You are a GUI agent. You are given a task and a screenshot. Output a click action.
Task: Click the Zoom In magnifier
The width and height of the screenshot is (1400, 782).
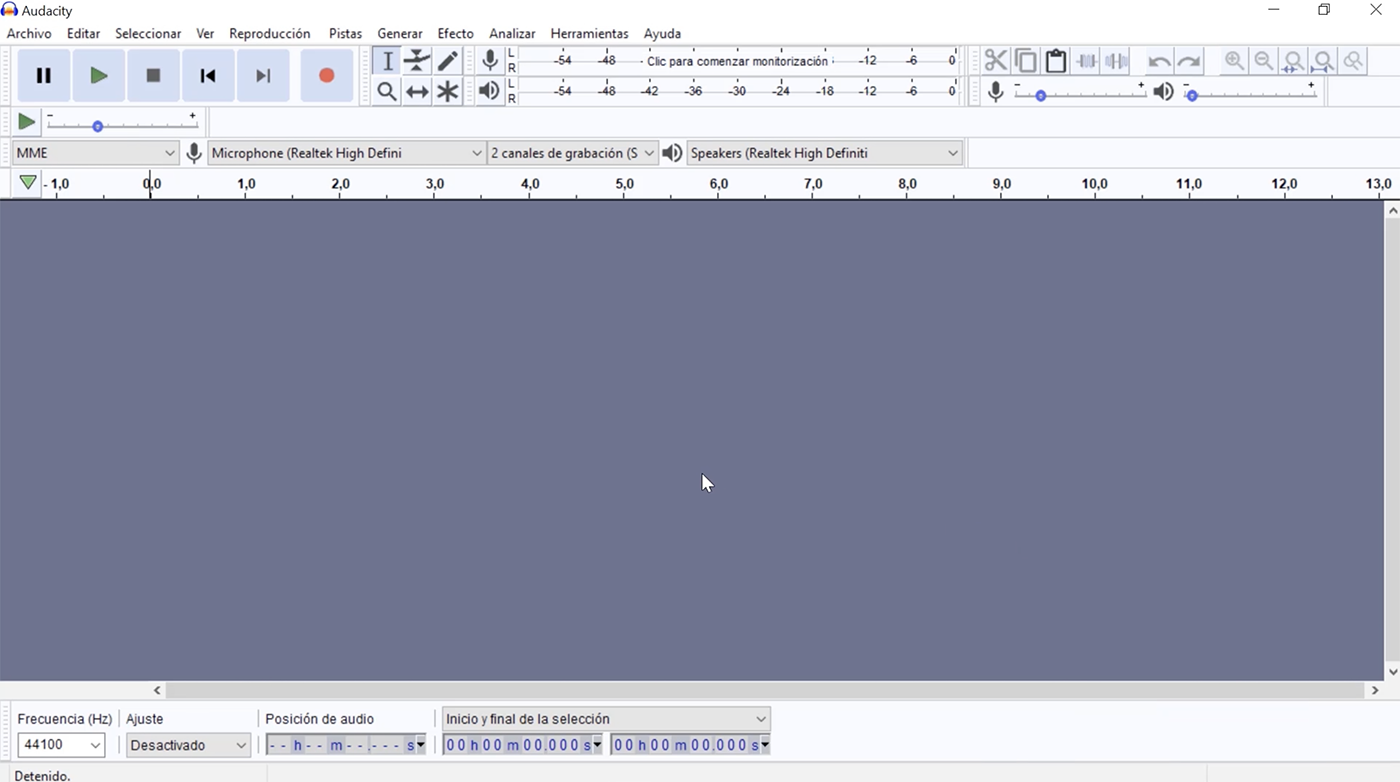(1234, 61)
